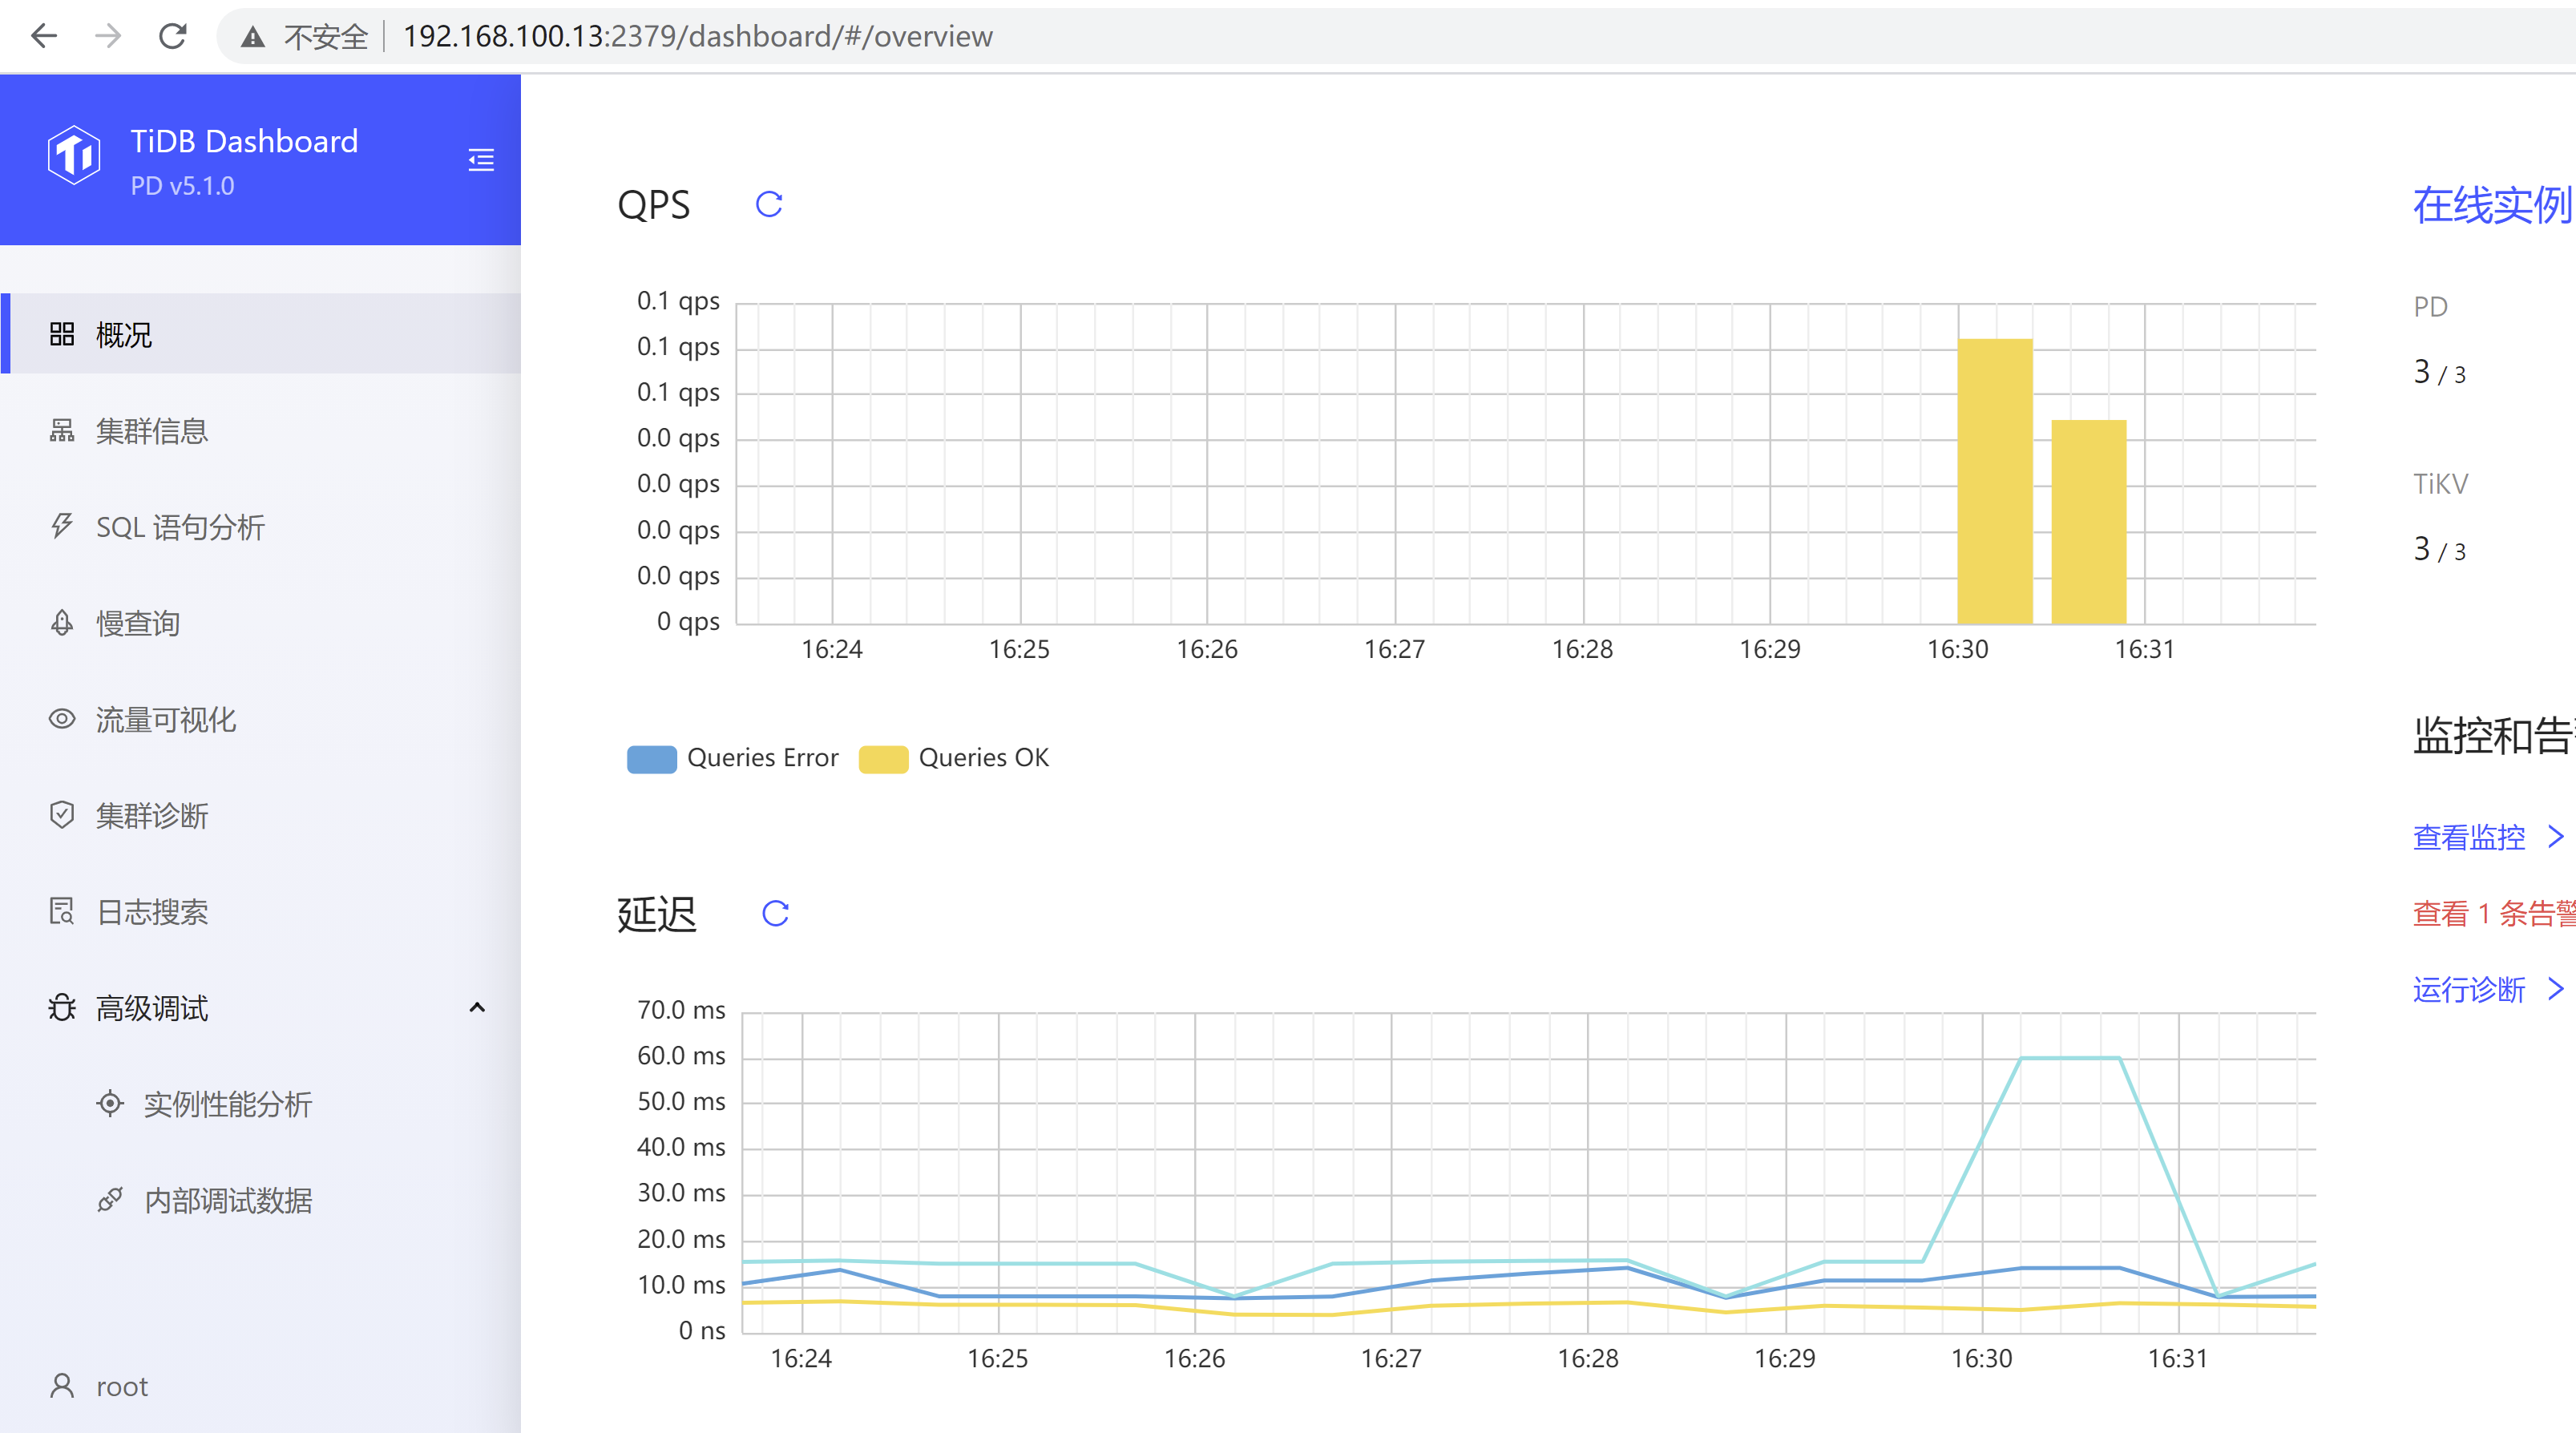Click the lightning bolt icon for SQL 语句分析
Viewport: 2576px width, 1433px height.
(62, 526)
